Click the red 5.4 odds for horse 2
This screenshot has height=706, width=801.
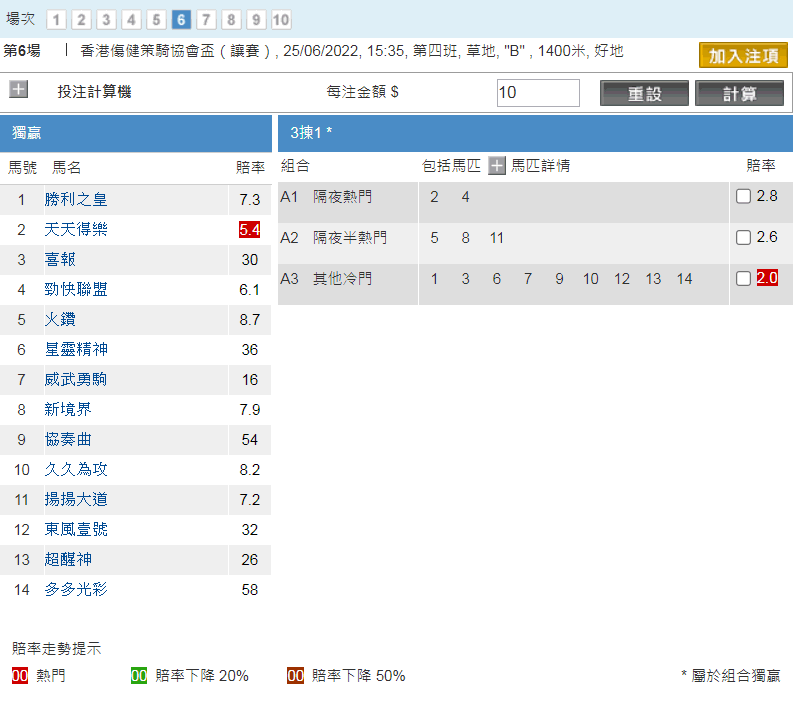[249, 230]
